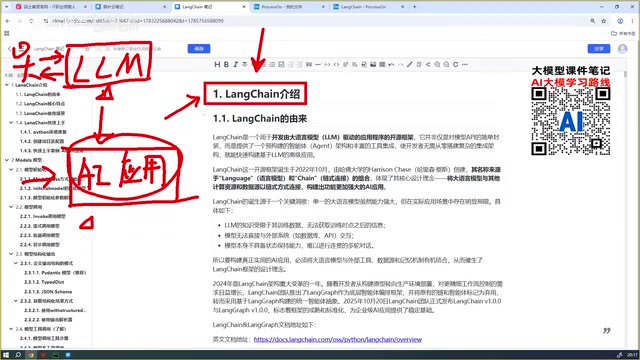Open outline item 2.2.1 invoke

42,216
